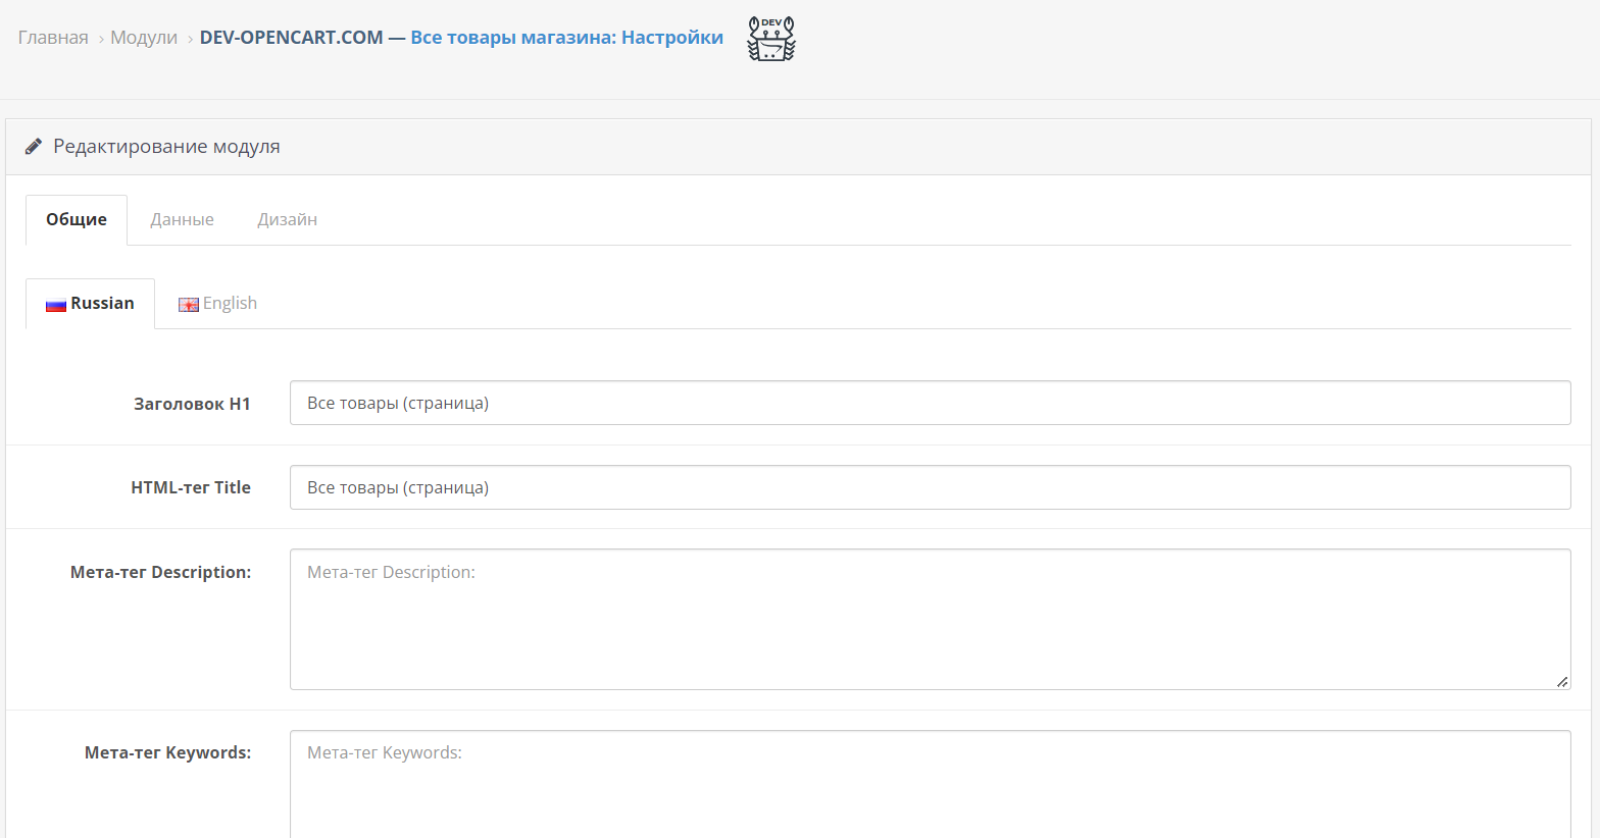This screenshot has height=839, width=1600.
Task: Focus the Заголовок H1 input field
Action: tap(930, 403)
